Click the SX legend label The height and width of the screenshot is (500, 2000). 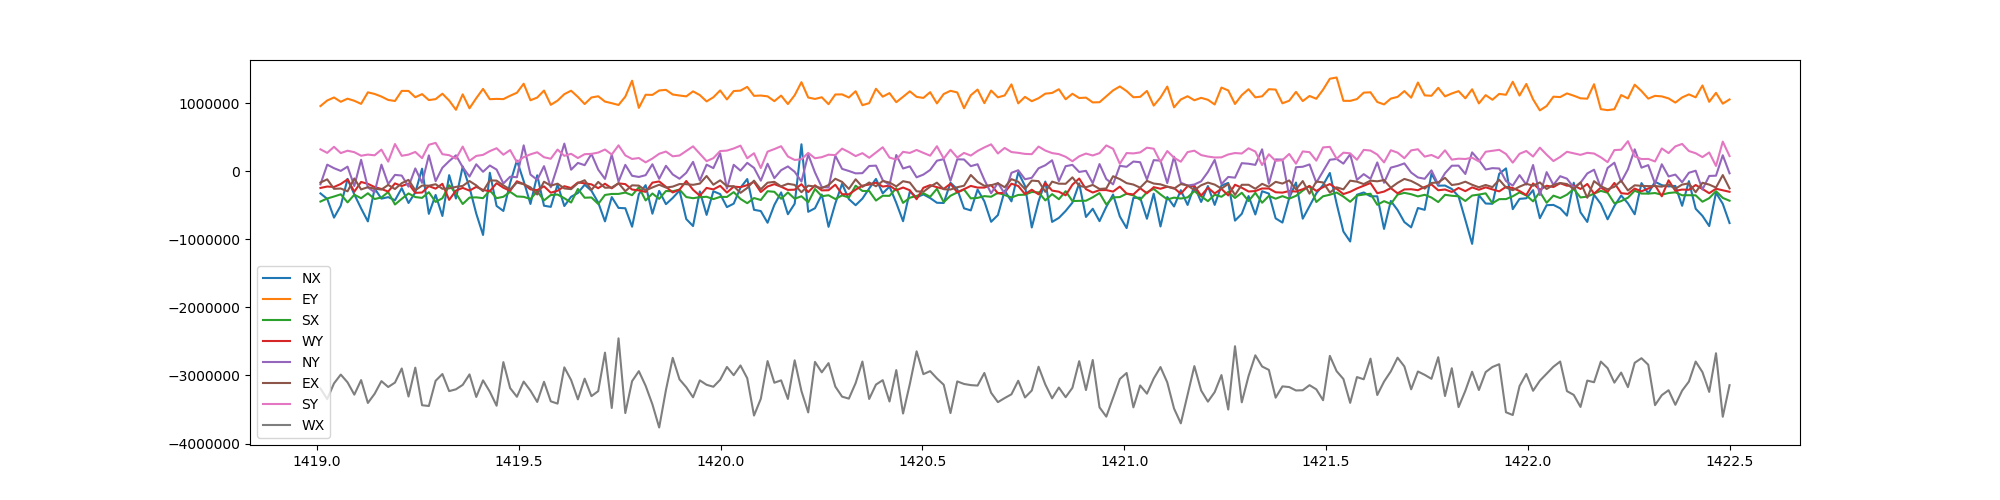point(311,320)
